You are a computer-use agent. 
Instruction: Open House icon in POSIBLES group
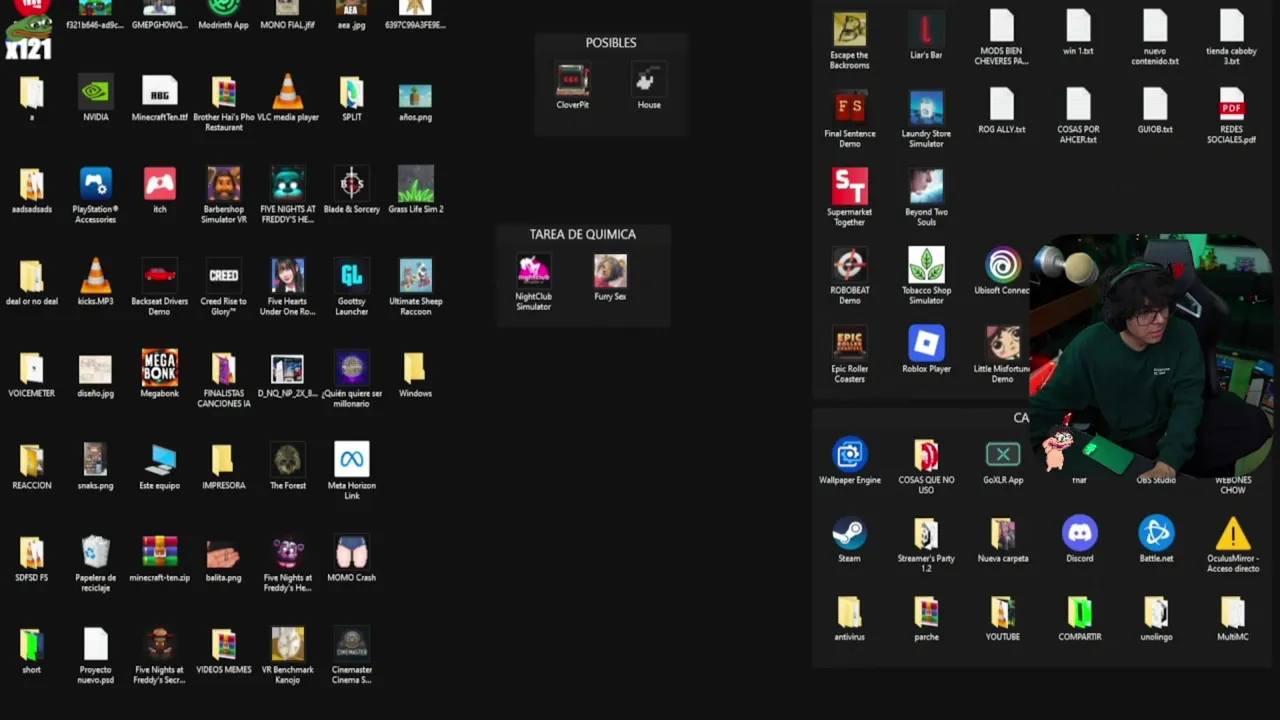click(649, 80)
